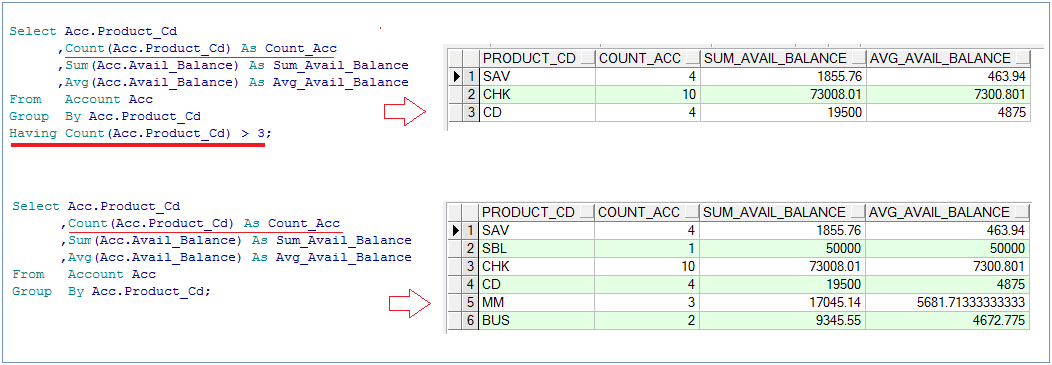
Task: Click the Having Count line in top query
Action: (x=141, y=134)
